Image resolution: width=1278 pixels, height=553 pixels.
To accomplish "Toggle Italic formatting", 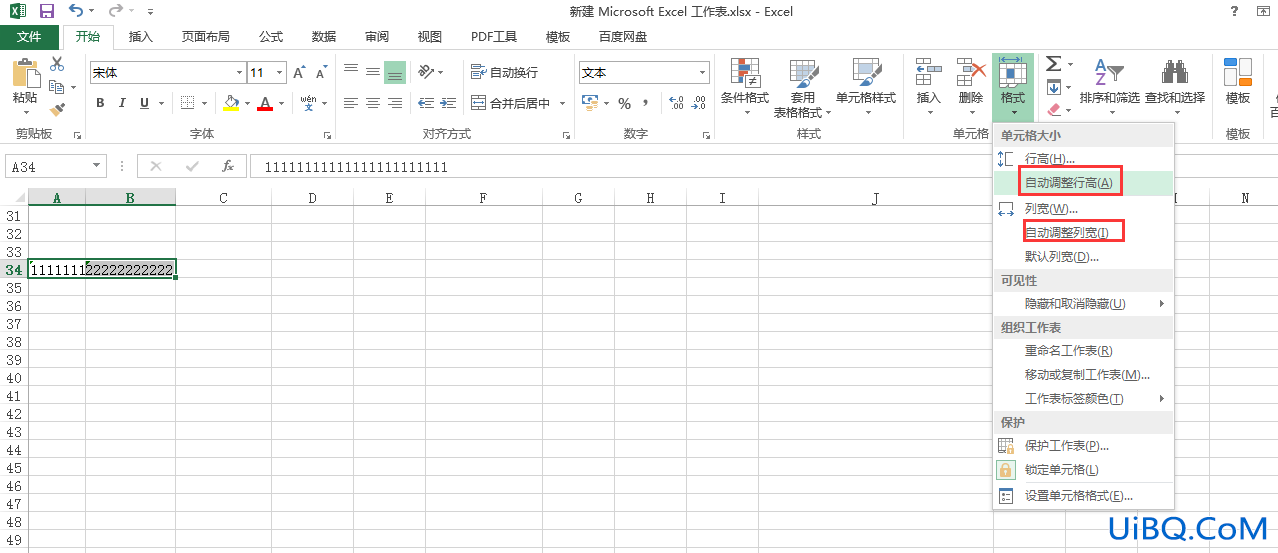I will (x=122, y=103).
